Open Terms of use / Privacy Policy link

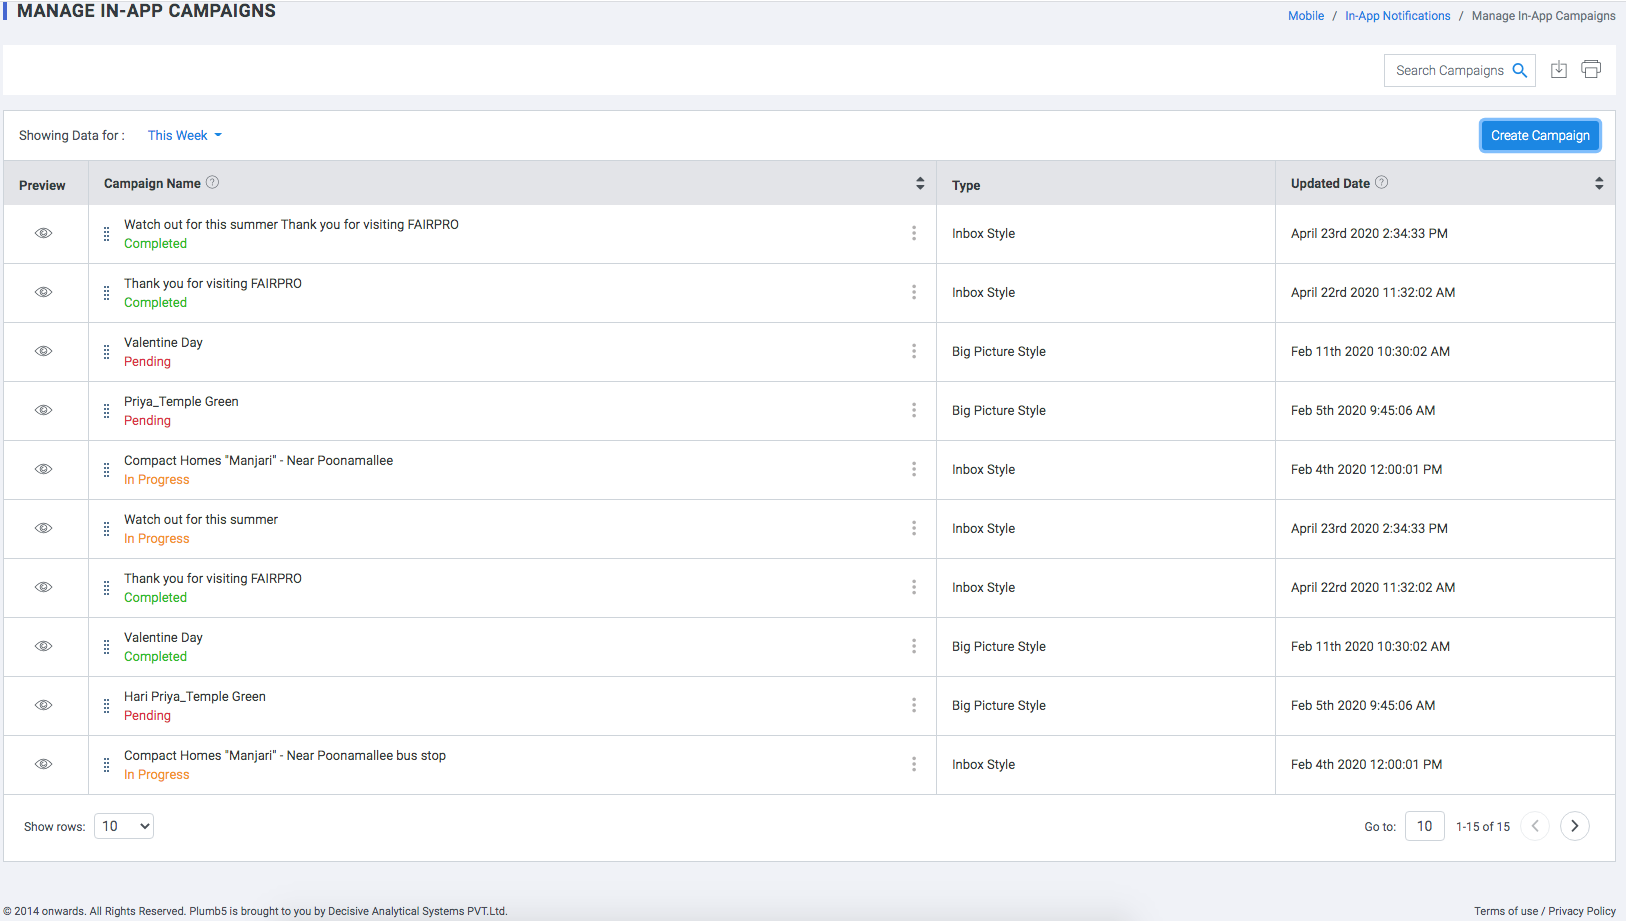click(x=1545, y=911)
